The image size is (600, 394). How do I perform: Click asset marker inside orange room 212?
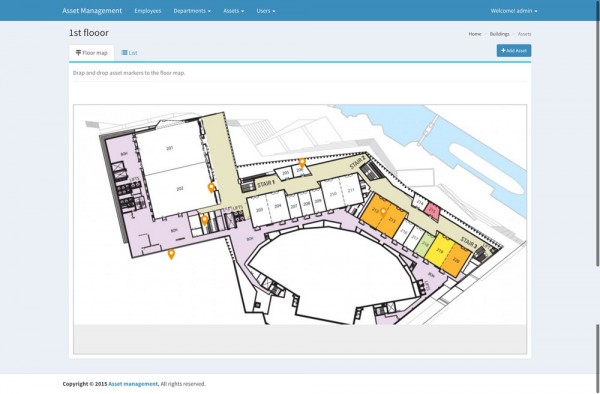pyautogui.click(x=383, y=212)
